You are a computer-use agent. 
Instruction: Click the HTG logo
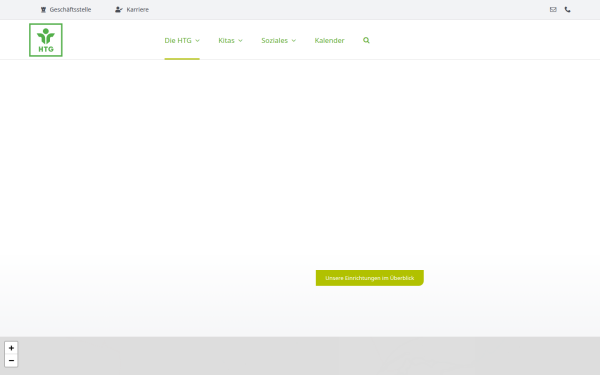tap(46, 40)
